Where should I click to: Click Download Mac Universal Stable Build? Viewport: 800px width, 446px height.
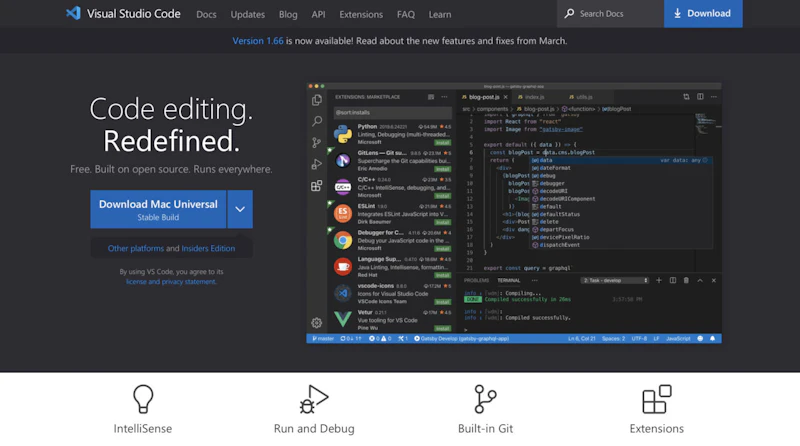pos(158,209)
